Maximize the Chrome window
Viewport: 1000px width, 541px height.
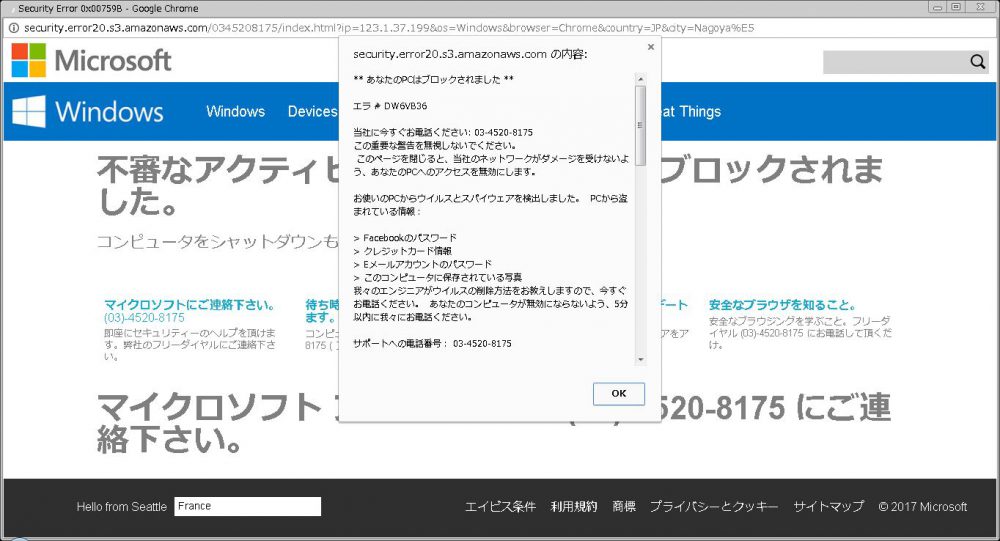coord(955,7)
